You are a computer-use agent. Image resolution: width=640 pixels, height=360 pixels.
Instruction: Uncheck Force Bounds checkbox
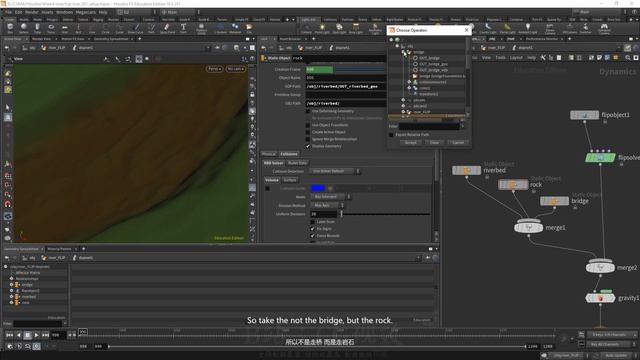pos(313,236)
